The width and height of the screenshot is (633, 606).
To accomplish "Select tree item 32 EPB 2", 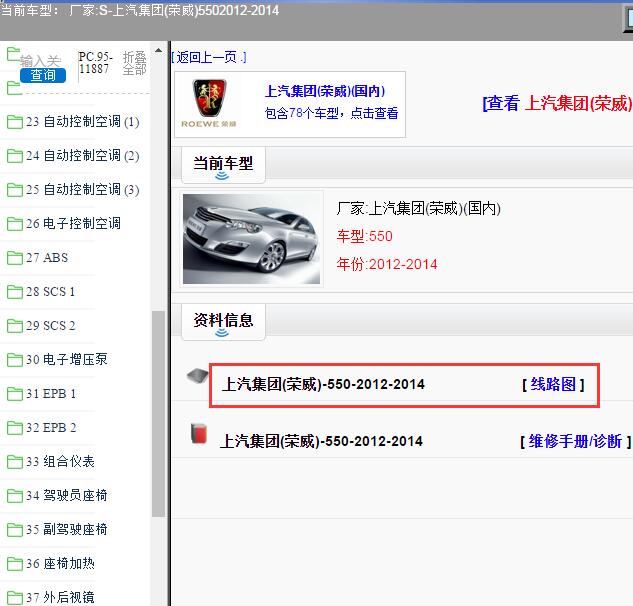I will click(x=51, y=427).
